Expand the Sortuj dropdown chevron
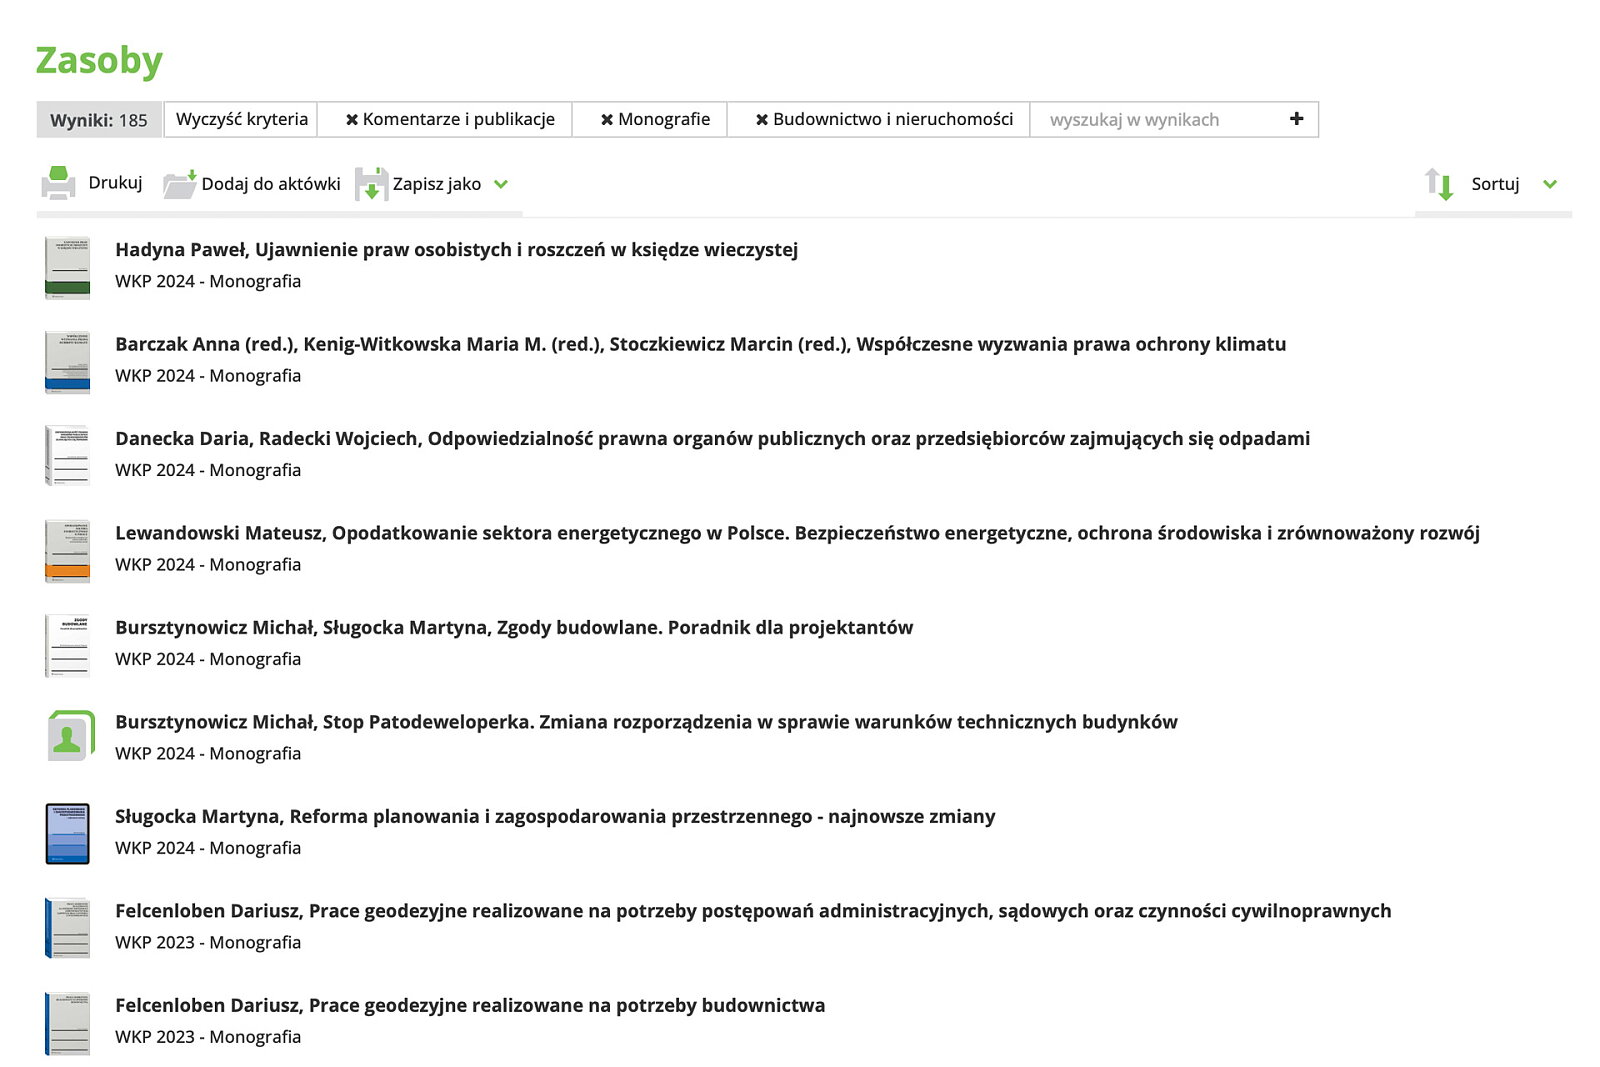The height and width of the screenshot is (1067, 1600). 1550,184
